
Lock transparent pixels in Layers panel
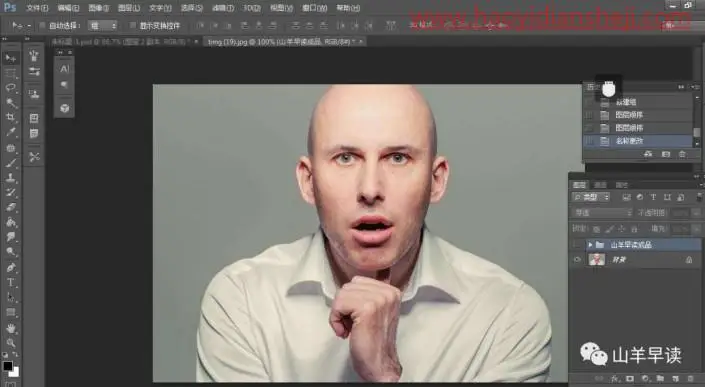[x=597, y=229]
